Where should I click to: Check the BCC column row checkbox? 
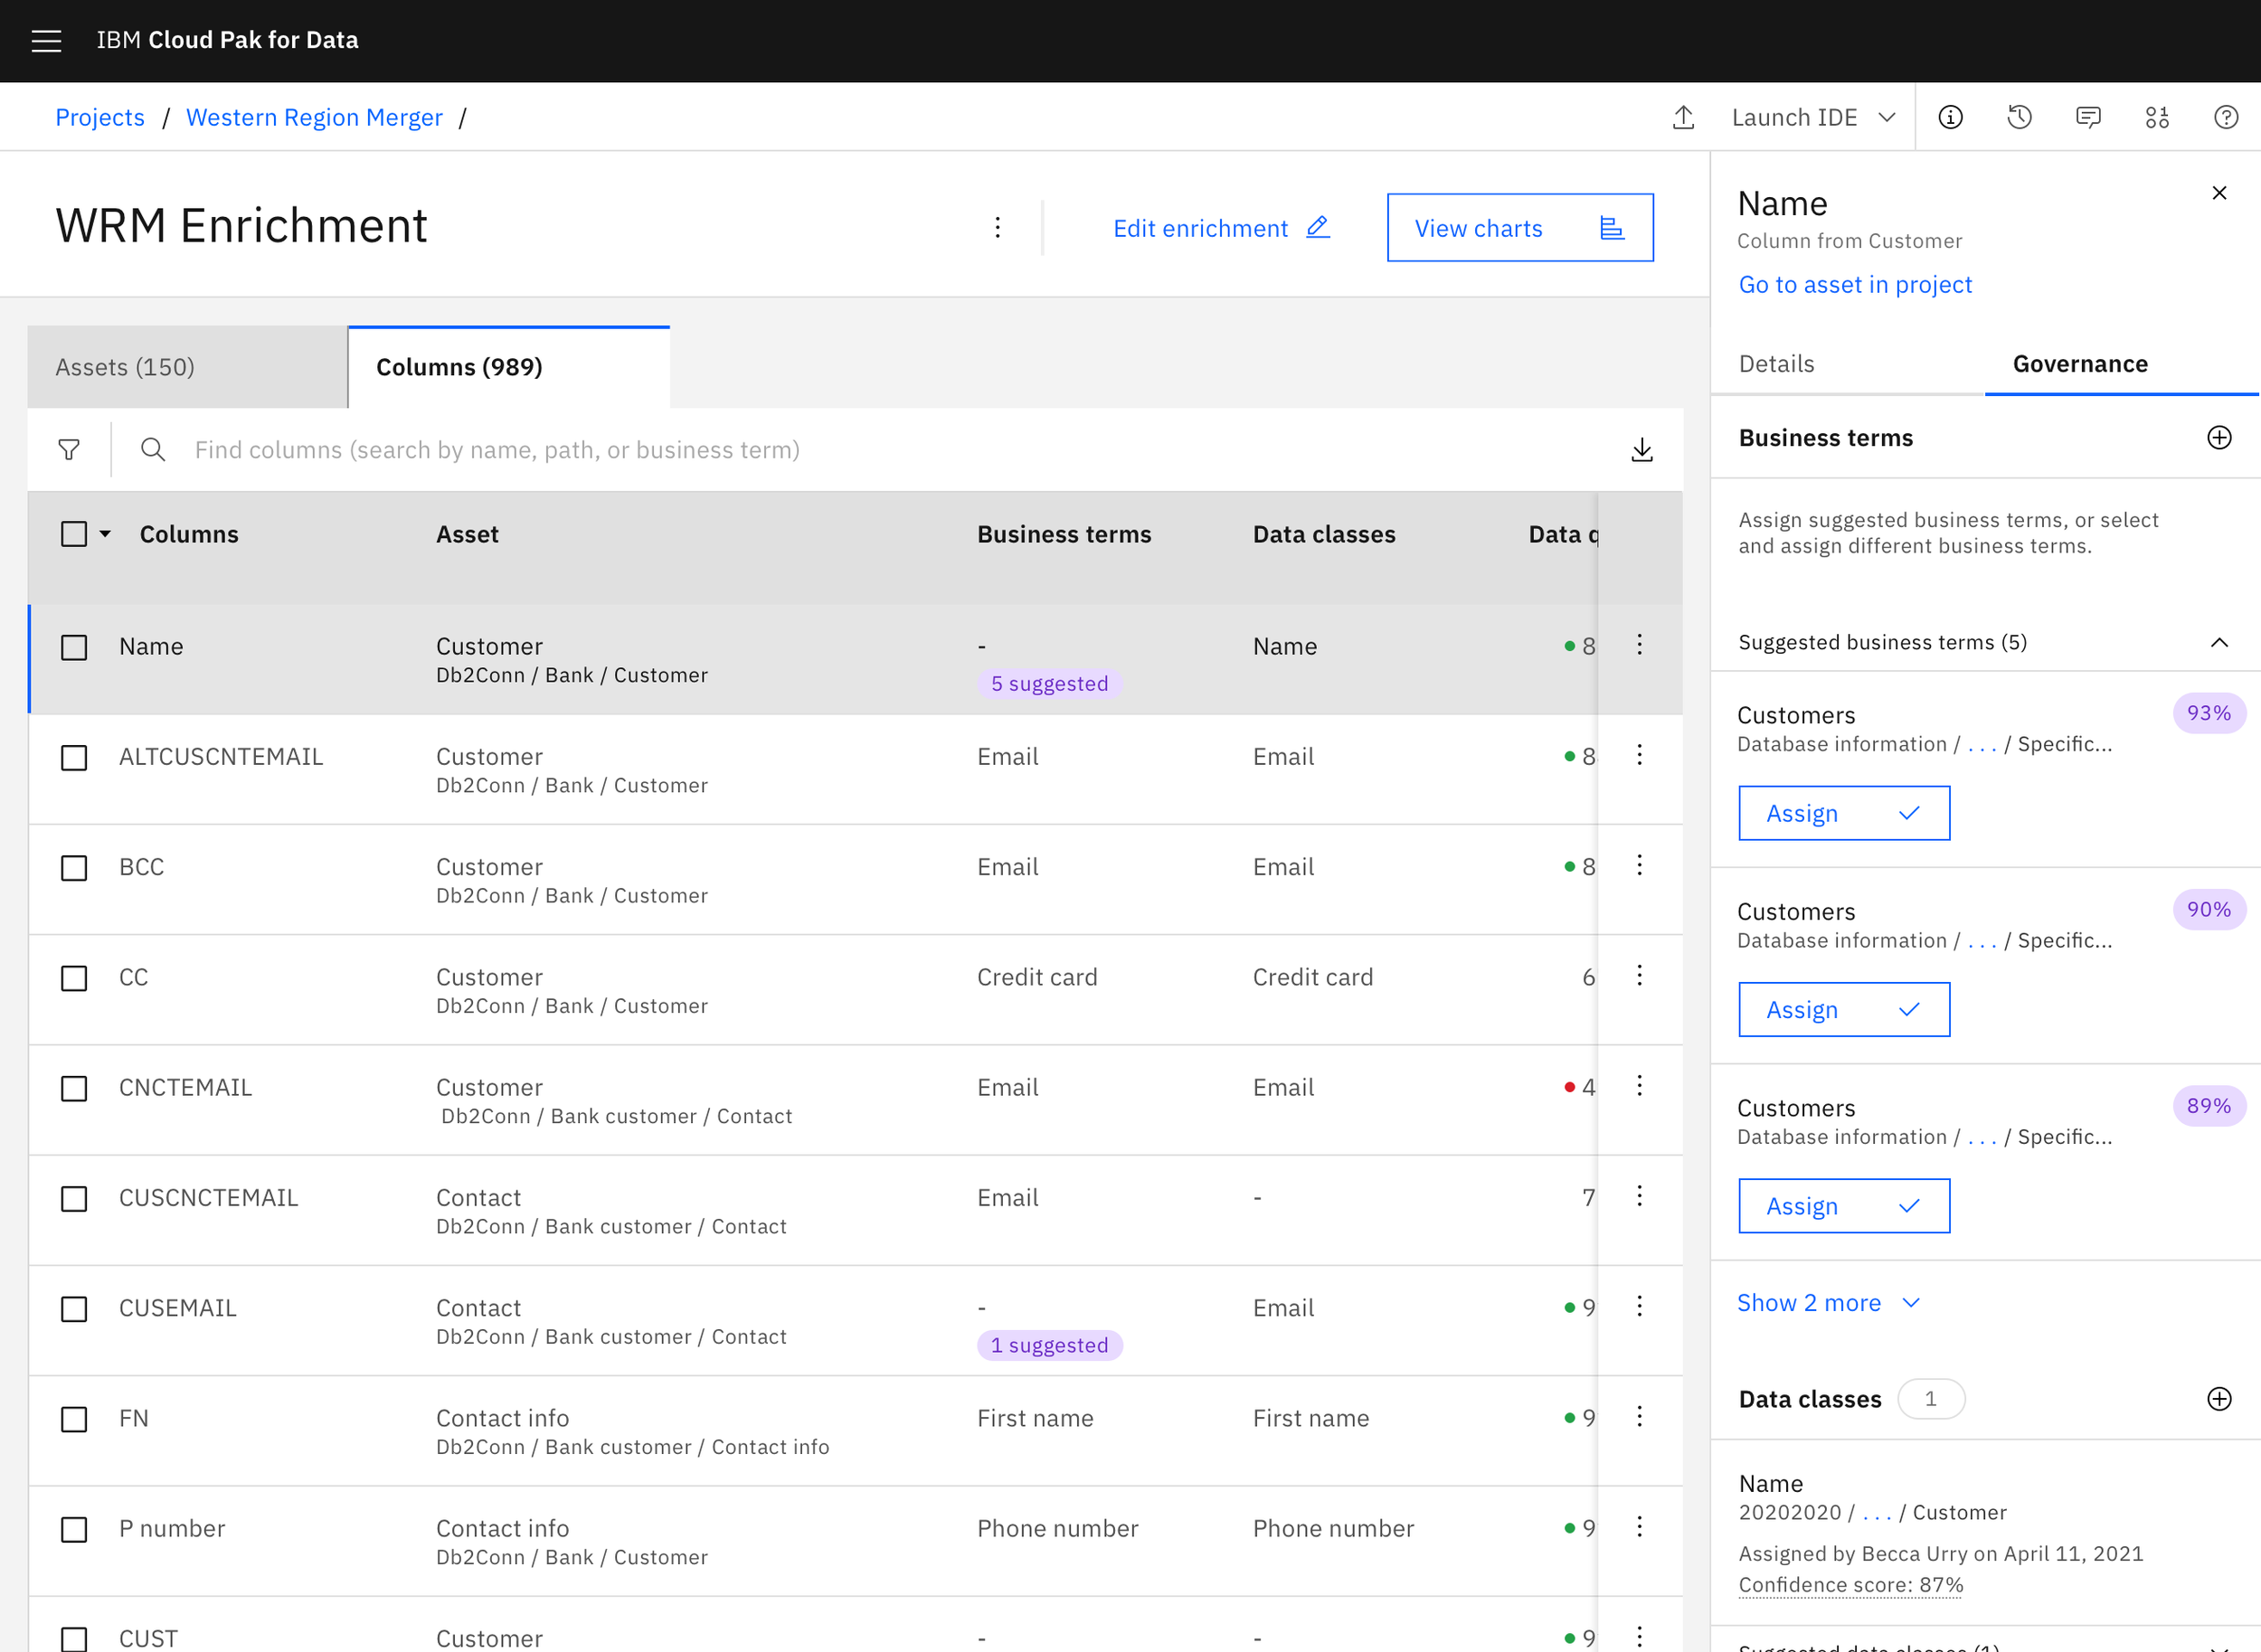[x=74, y=867]
